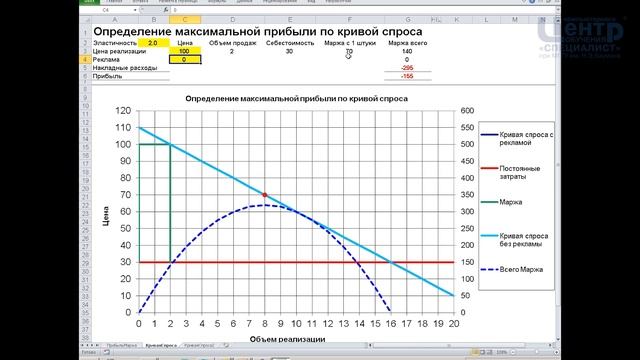Open the Insert Function fx button
Screen dimensions: 640x360
(166, 10)
